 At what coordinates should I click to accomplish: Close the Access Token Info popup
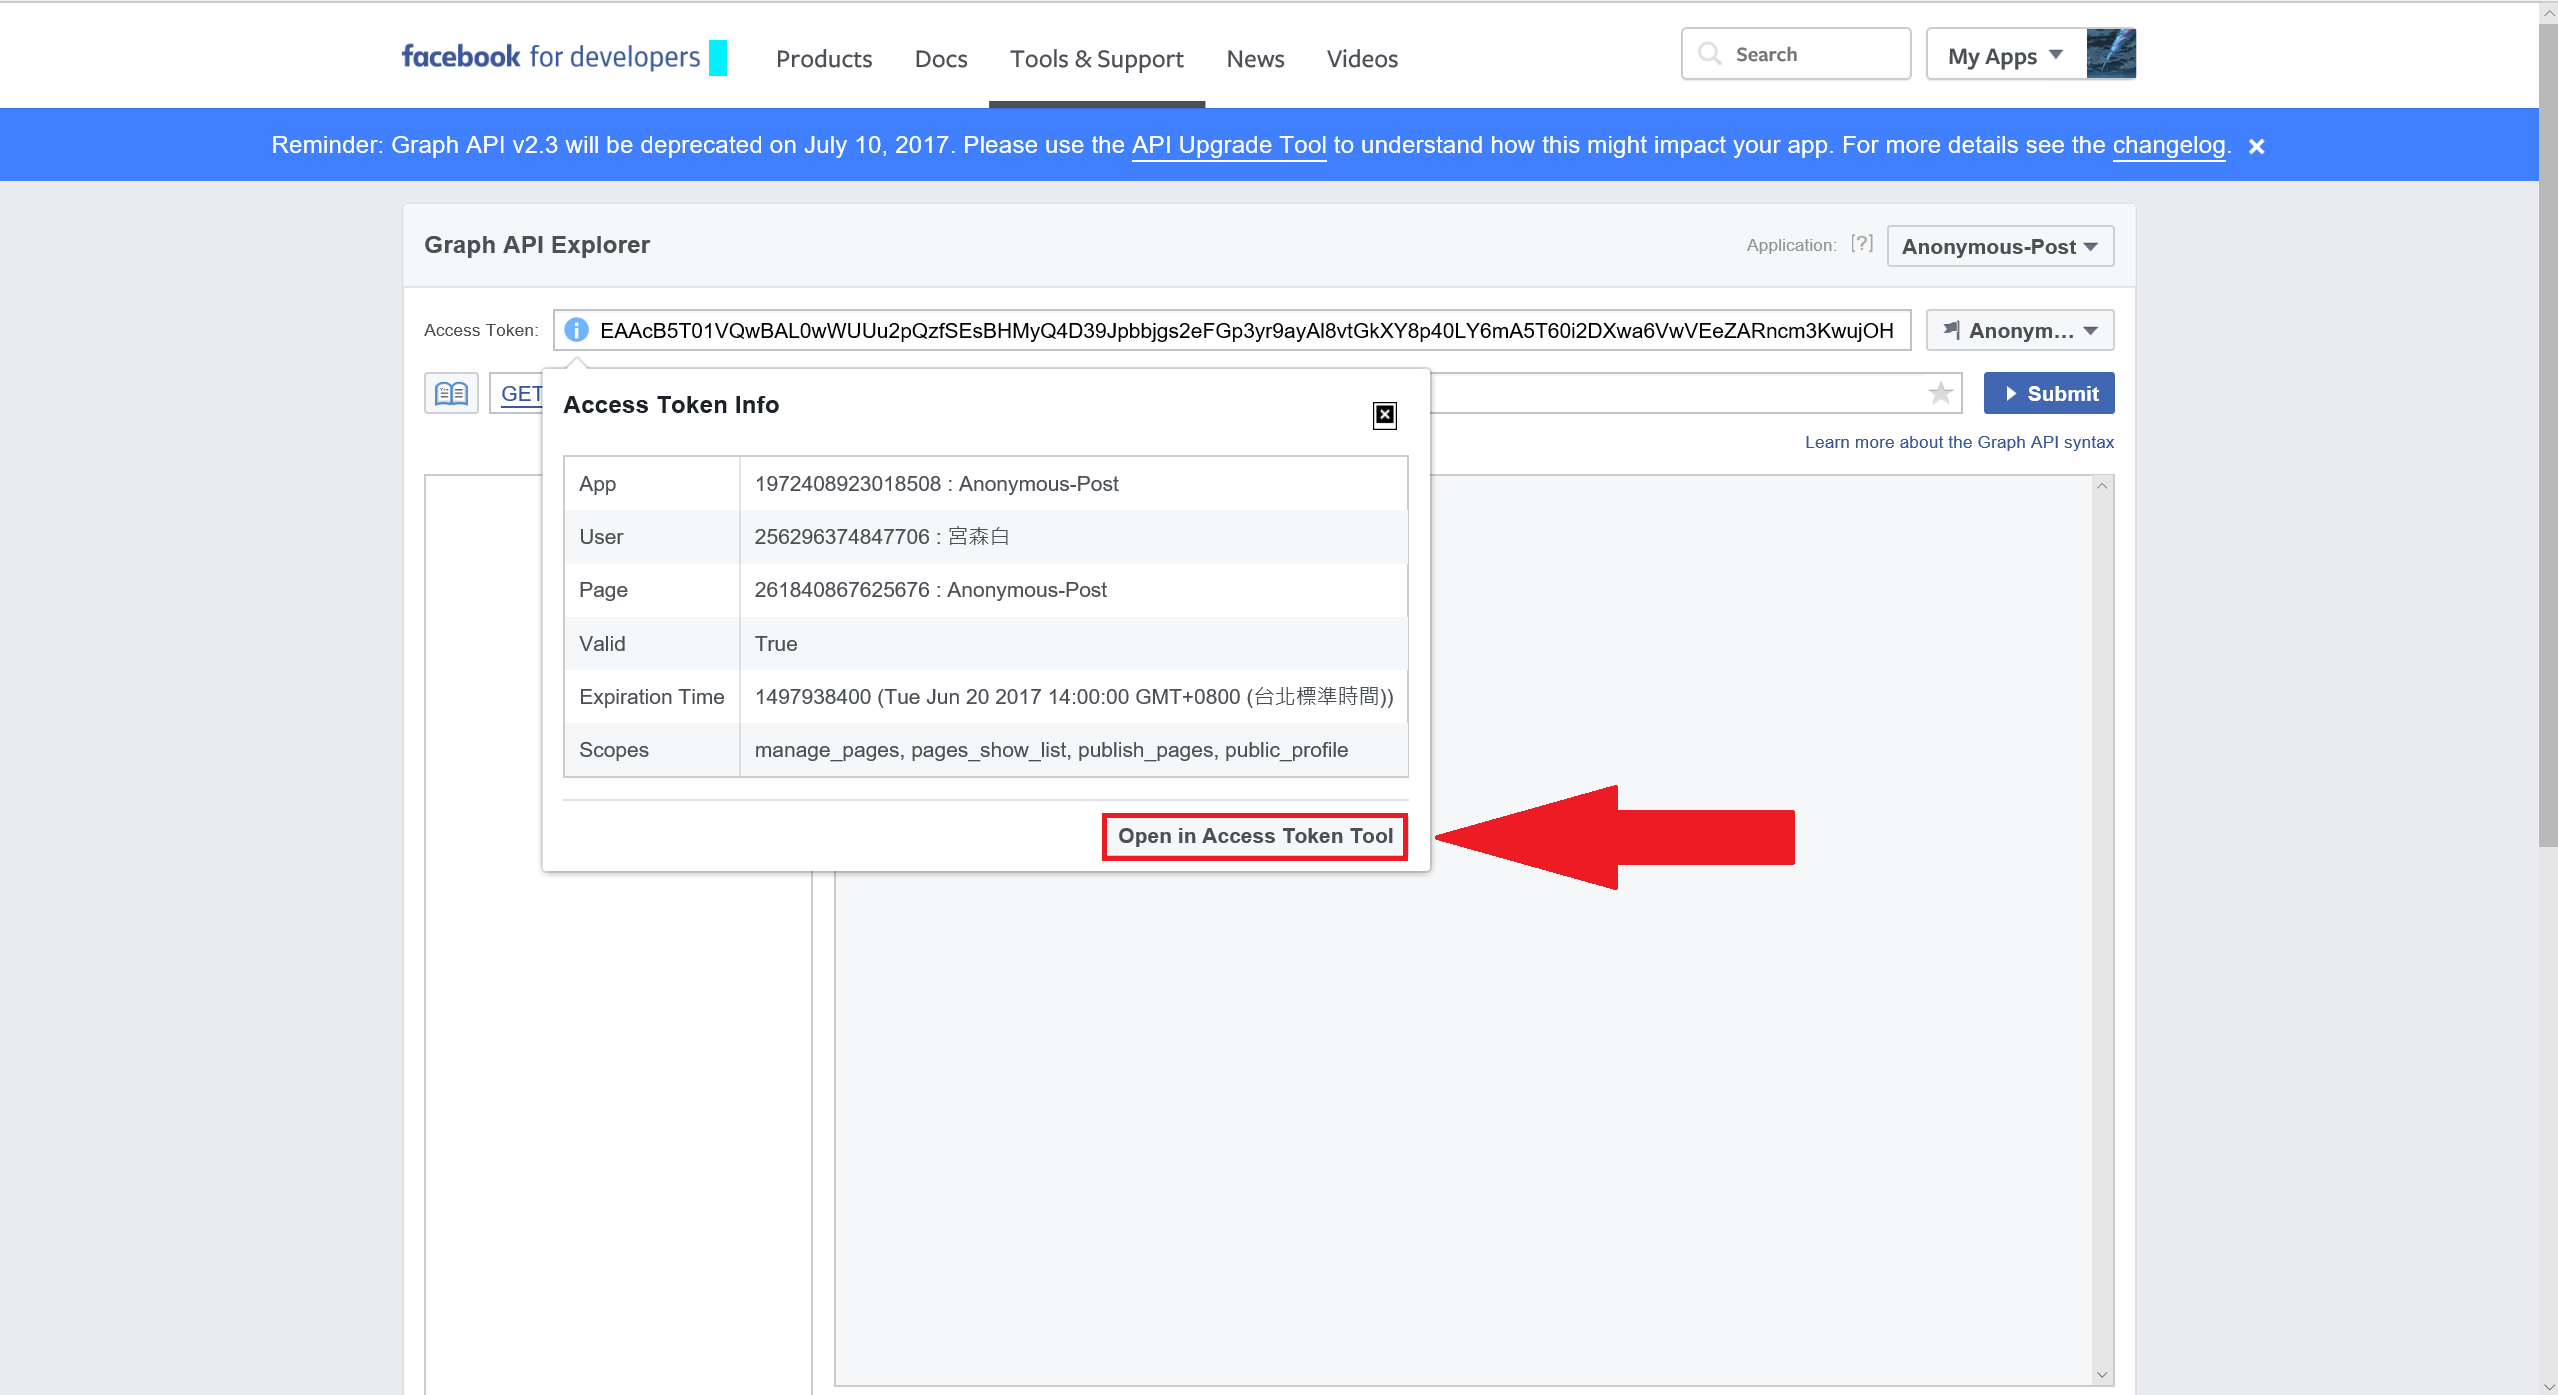1384,415
